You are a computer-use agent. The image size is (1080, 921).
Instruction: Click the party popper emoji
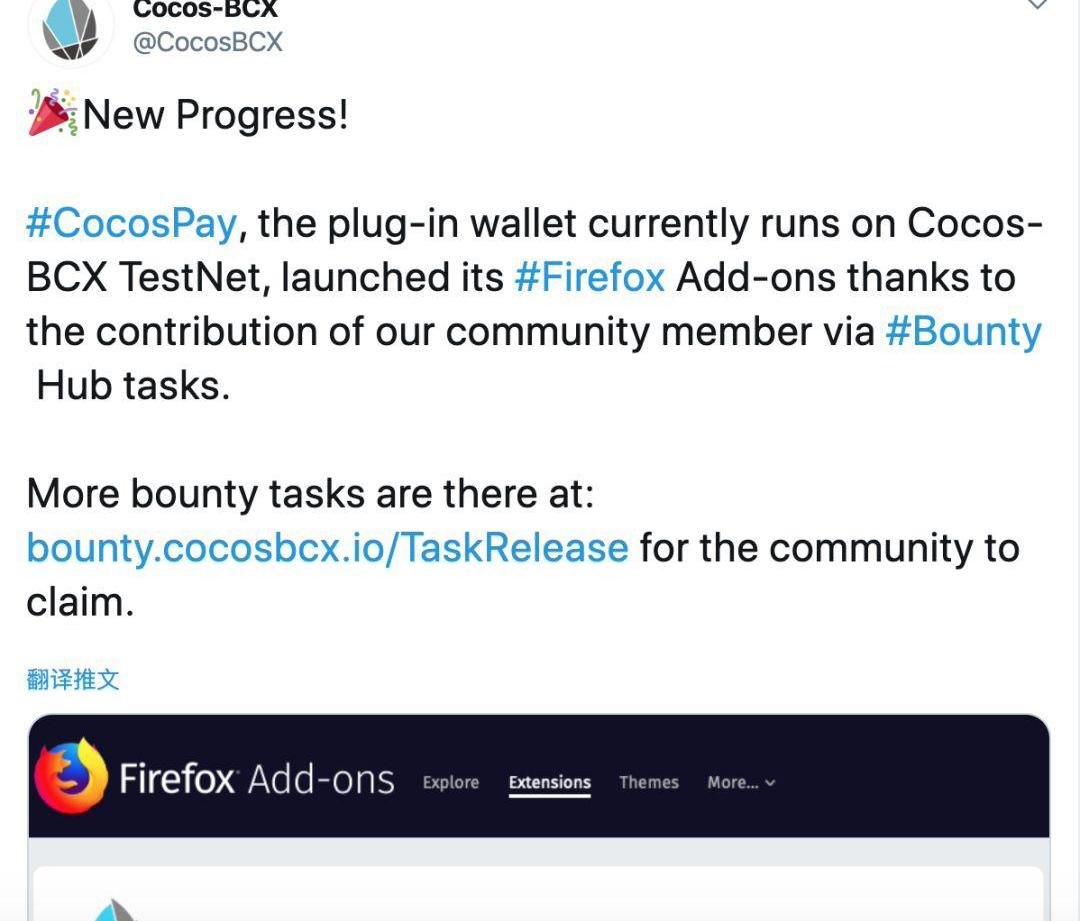click(x=52, y=113)
